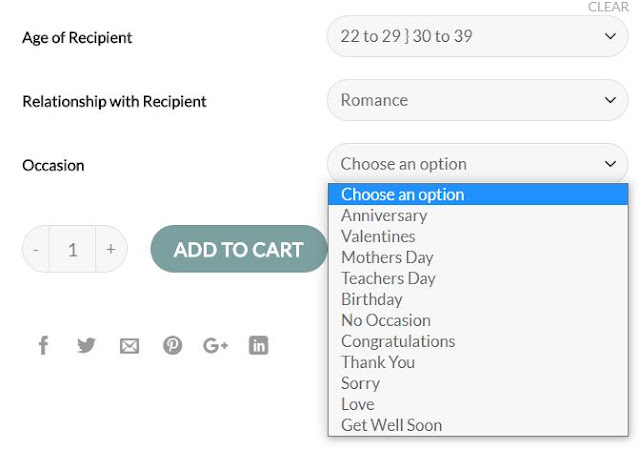Screen dimensions: 640x450
Task: Select the Thank You occasion
Action: [377, 362]
